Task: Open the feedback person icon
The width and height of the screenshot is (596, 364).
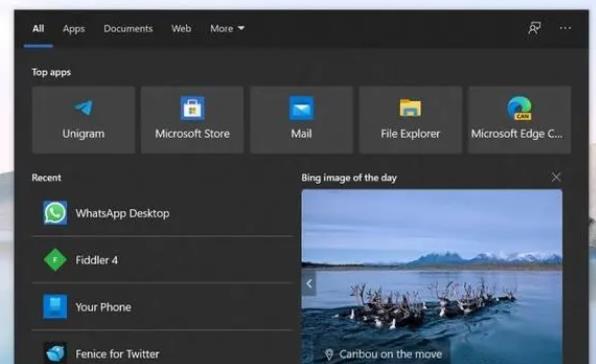Action: (x=534, y=28)
